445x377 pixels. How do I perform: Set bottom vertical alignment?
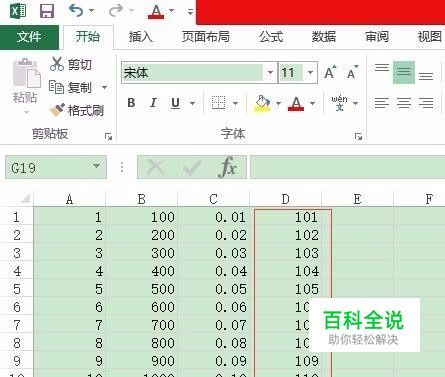point(426,76)
